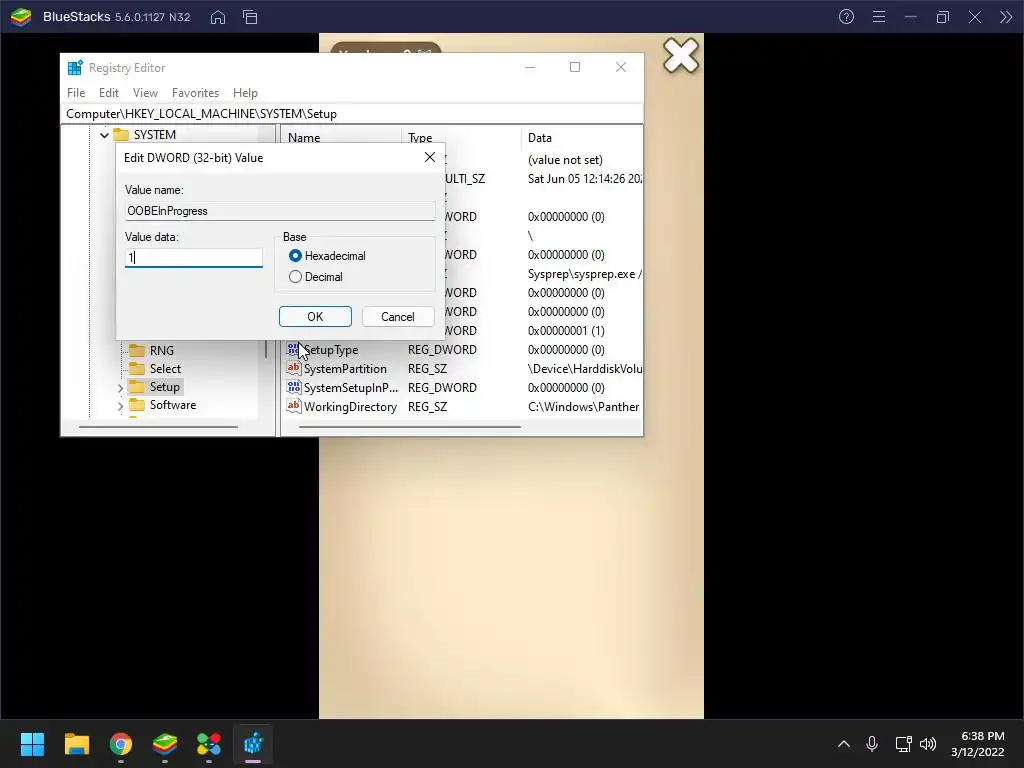Click tree pane horizontal scrollbar
This screenshot has width=1024, height=768.
[159, 427]
